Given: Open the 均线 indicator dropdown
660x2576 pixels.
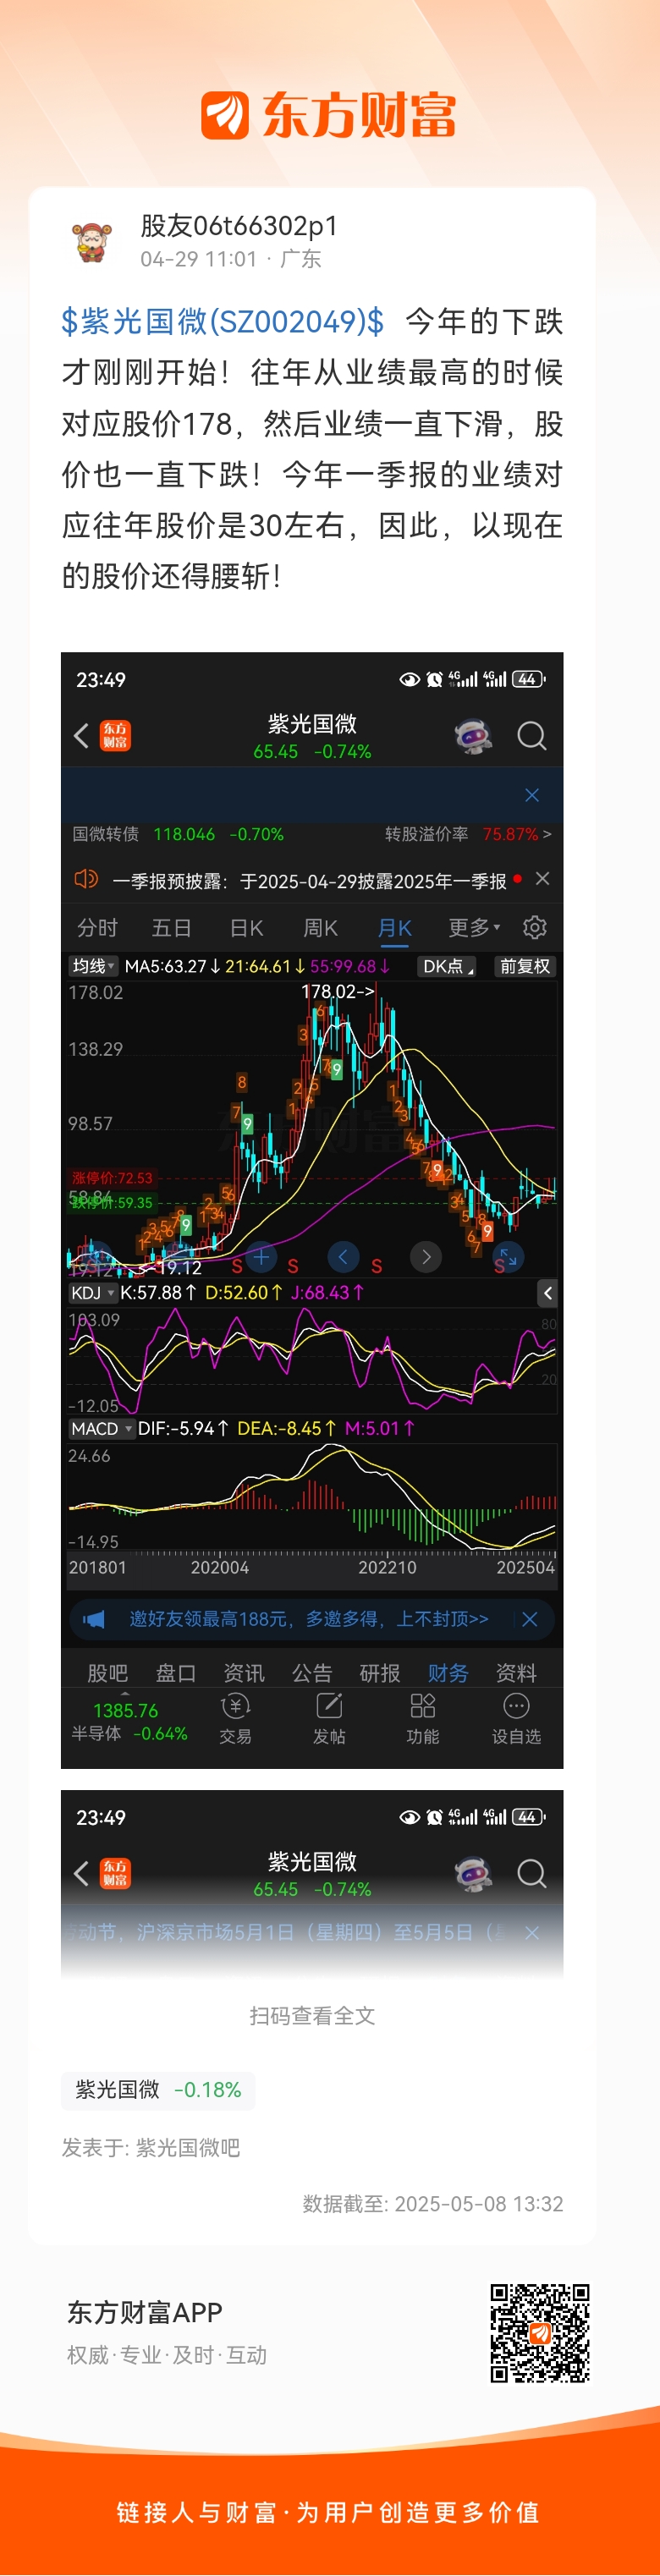Looking at the screenshot, I should click(x=94, y=966).
